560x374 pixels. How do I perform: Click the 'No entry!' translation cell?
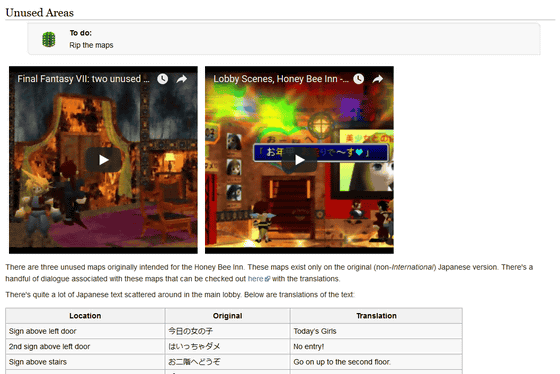pos(376,346)
